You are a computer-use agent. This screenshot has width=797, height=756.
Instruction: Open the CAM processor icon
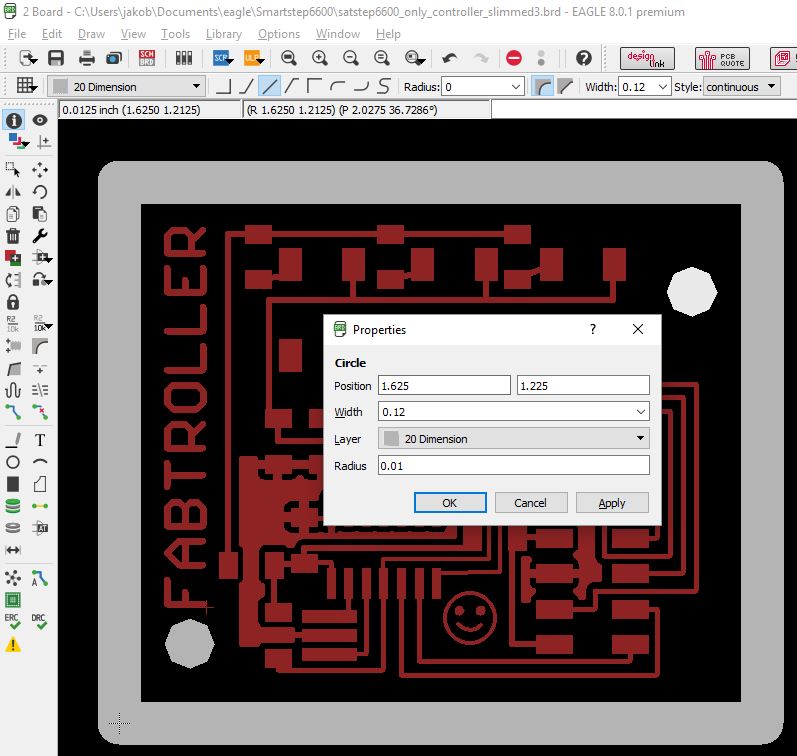pyautogui.click(x=114, y=58)
